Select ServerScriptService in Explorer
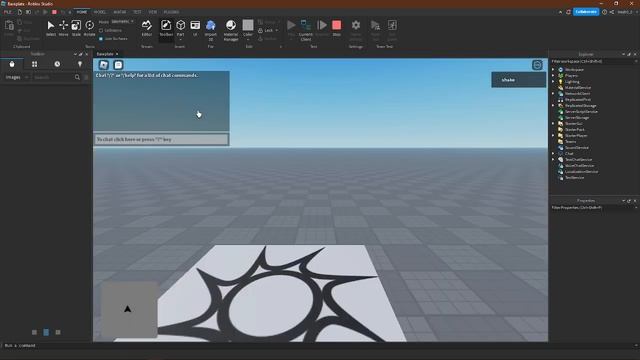The width and height of the screenshot is (640, 360). click(581, 111)
